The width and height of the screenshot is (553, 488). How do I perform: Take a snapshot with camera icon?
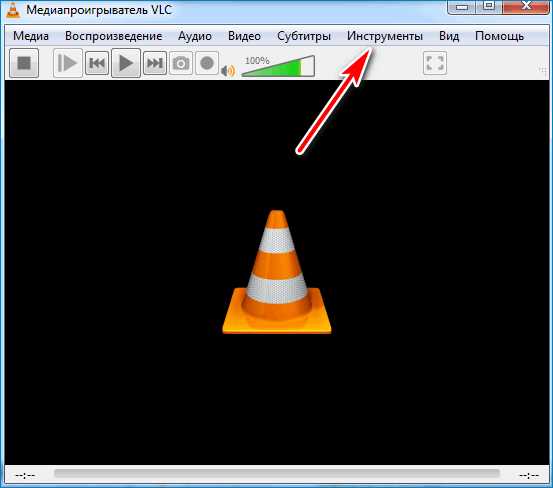tap(181, 63)
